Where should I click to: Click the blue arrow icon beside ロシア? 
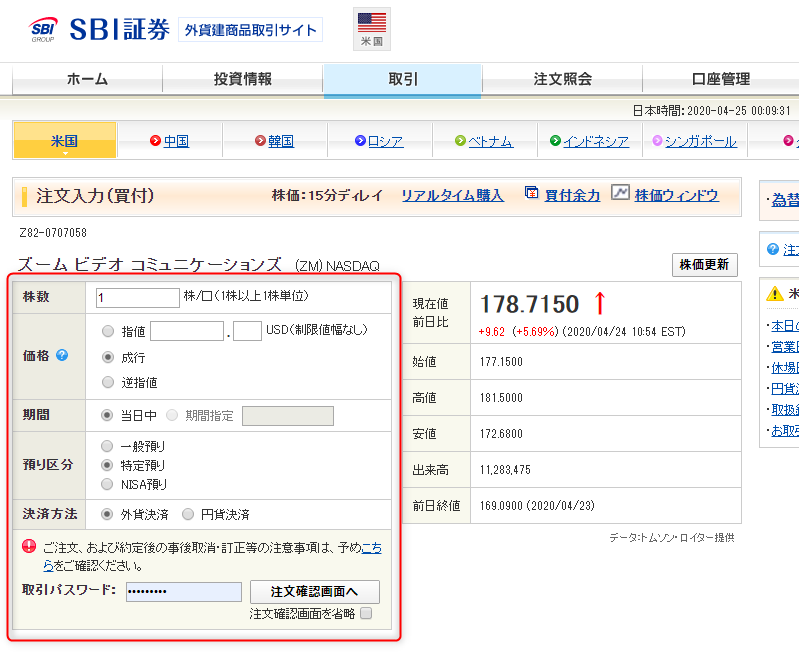coord(360,140)
